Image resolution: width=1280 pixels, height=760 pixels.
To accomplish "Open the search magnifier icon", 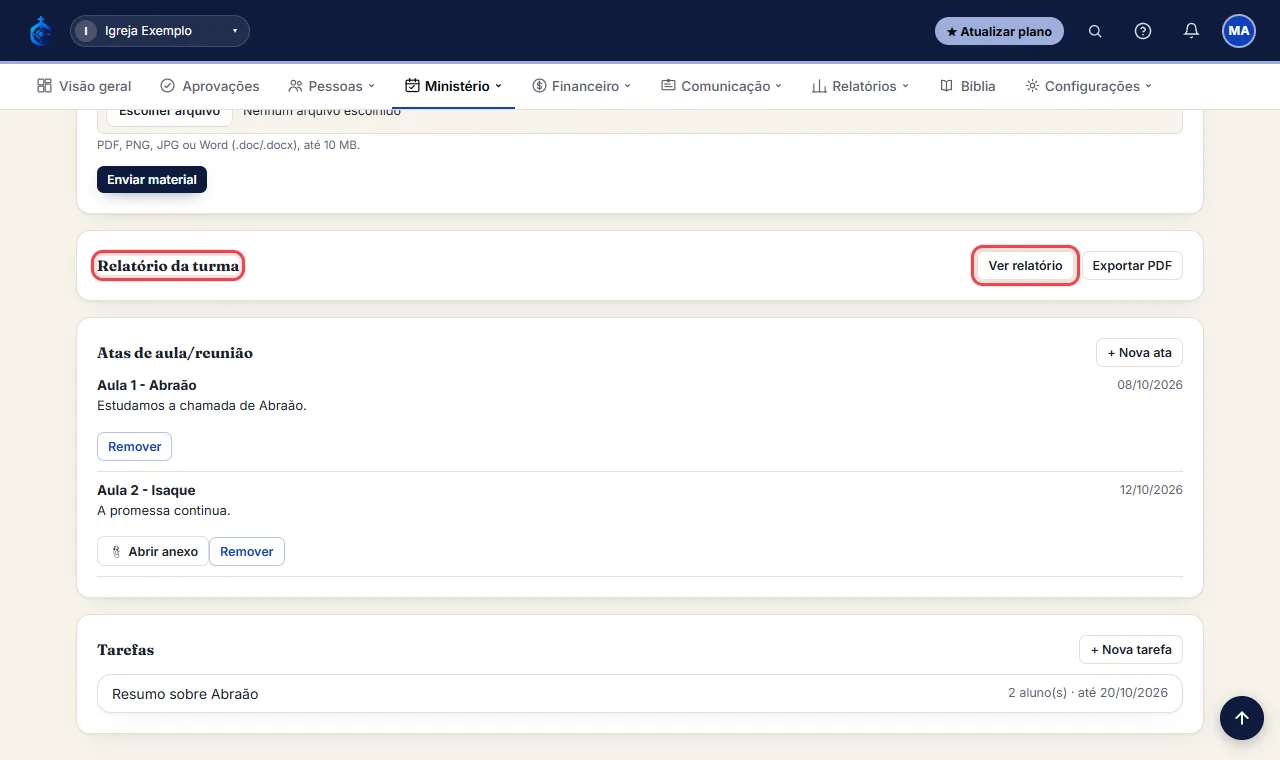I will pyautogui.click(x=1095, y=31).
